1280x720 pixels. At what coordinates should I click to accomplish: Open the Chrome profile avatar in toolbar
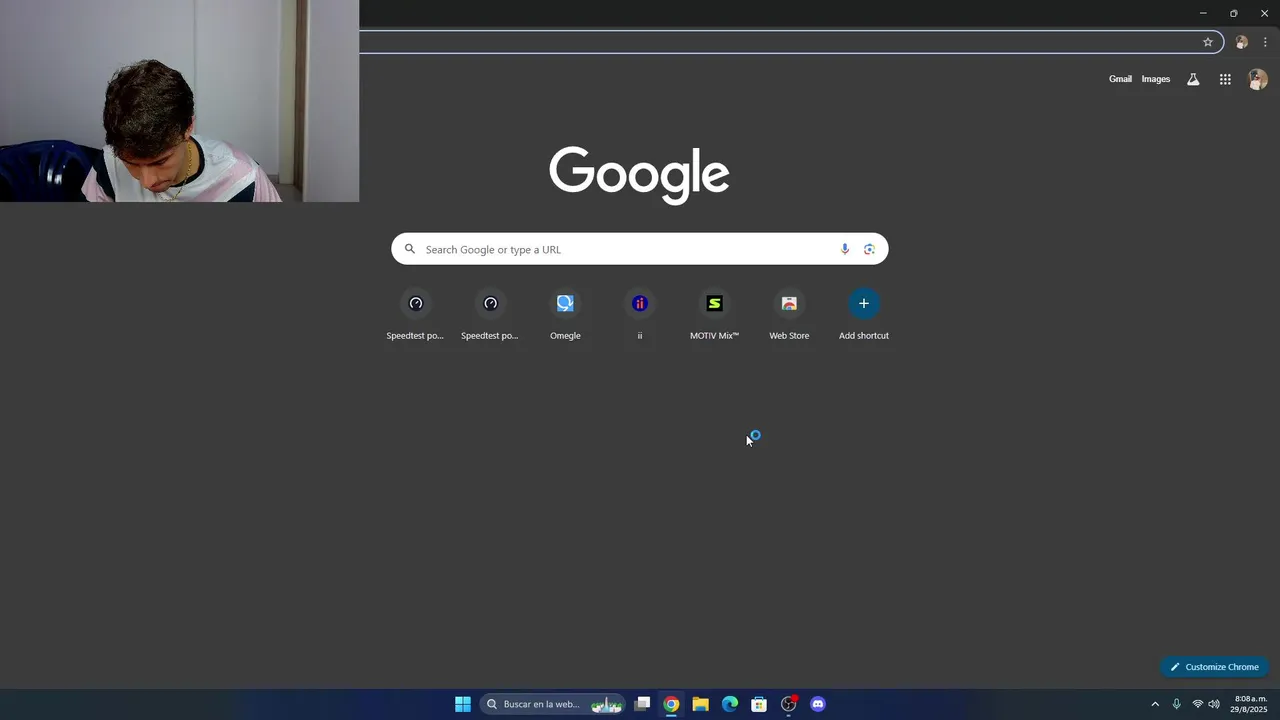click(x=1241, y=42)
